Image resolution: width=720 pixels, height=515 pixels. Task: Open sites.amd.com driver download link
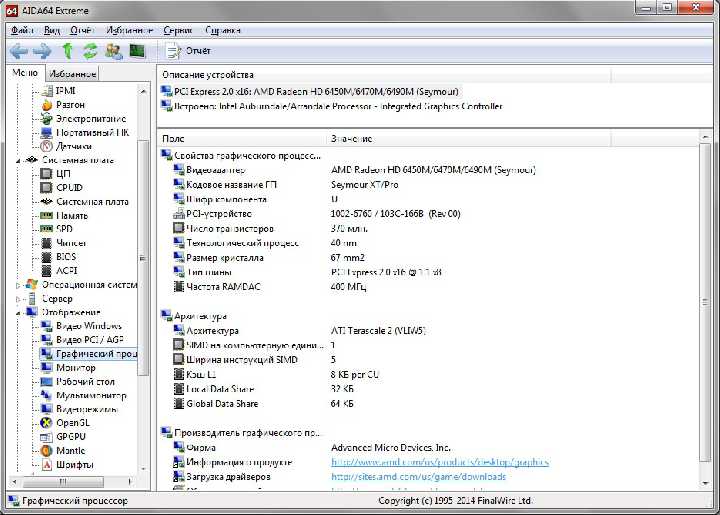click(x=418, y=476)
